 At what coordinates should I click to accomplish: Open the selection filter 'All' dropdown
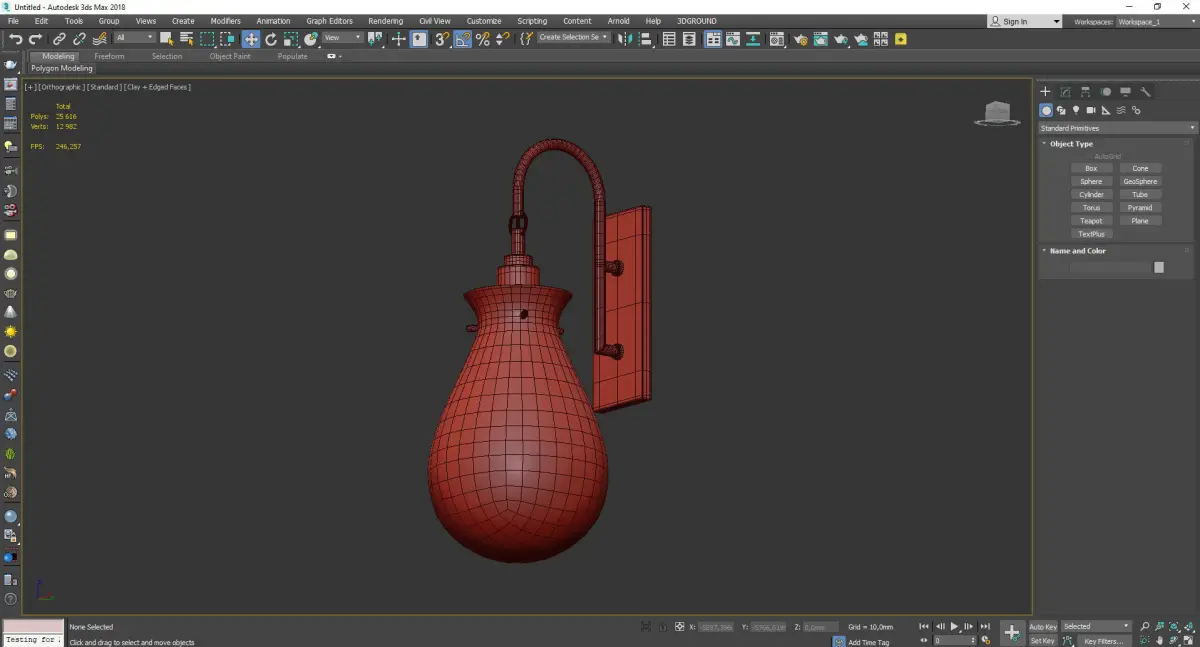(134, 38)
